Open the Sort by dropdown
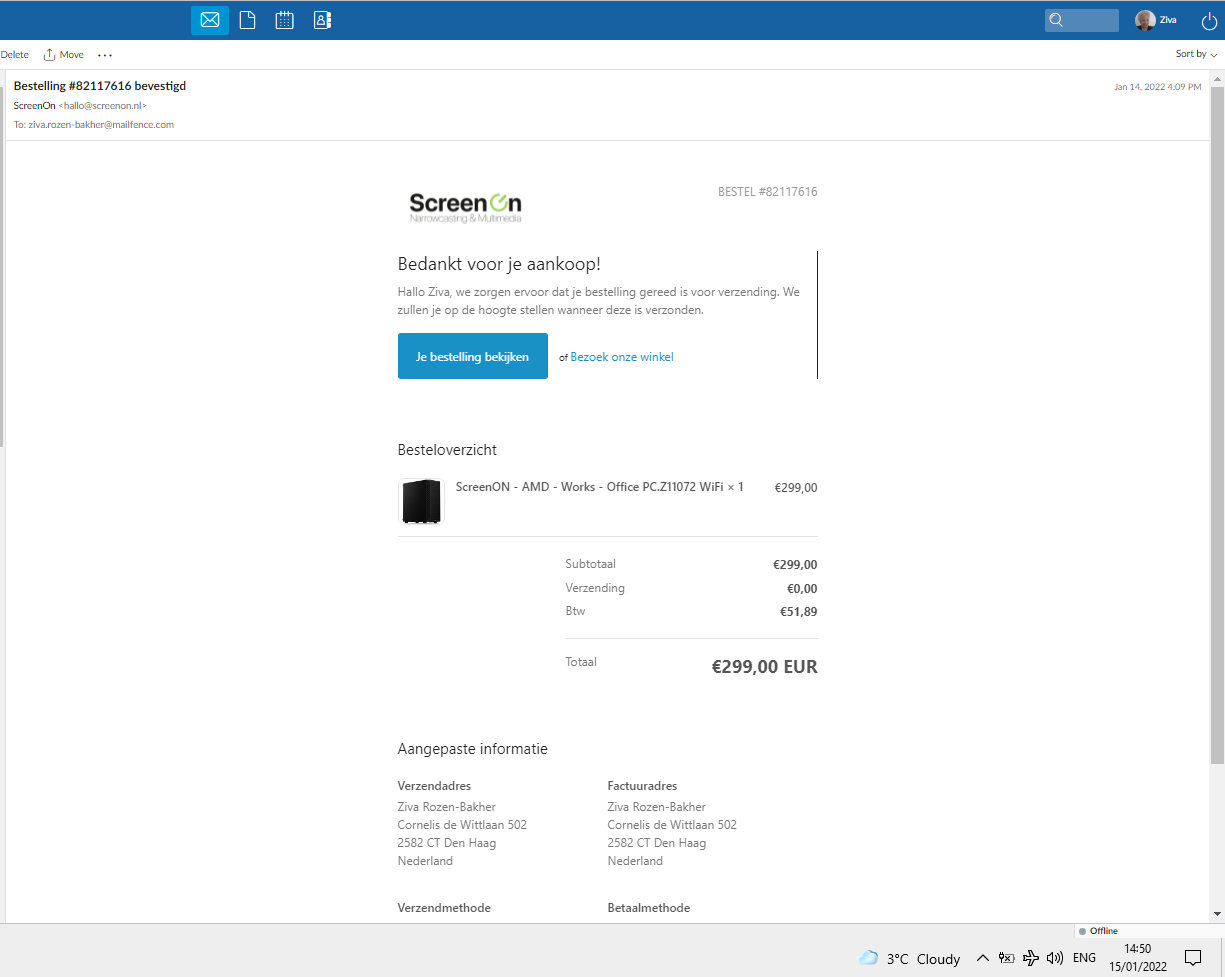The width and height of the screenshot is (1225, 977). click(x=1196, y=54)
